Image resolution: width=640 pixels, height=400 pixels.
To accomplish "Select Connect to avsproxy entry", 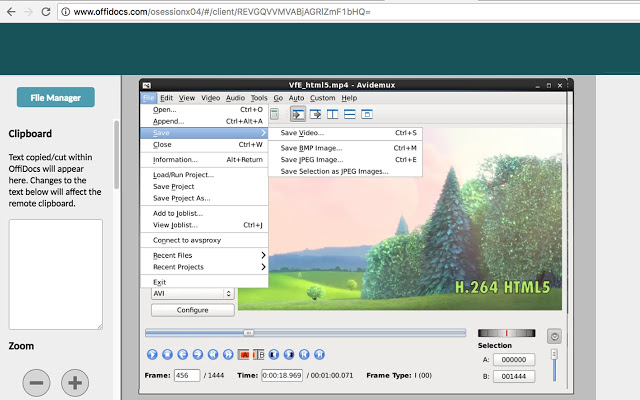I will [x=204, y=240].
